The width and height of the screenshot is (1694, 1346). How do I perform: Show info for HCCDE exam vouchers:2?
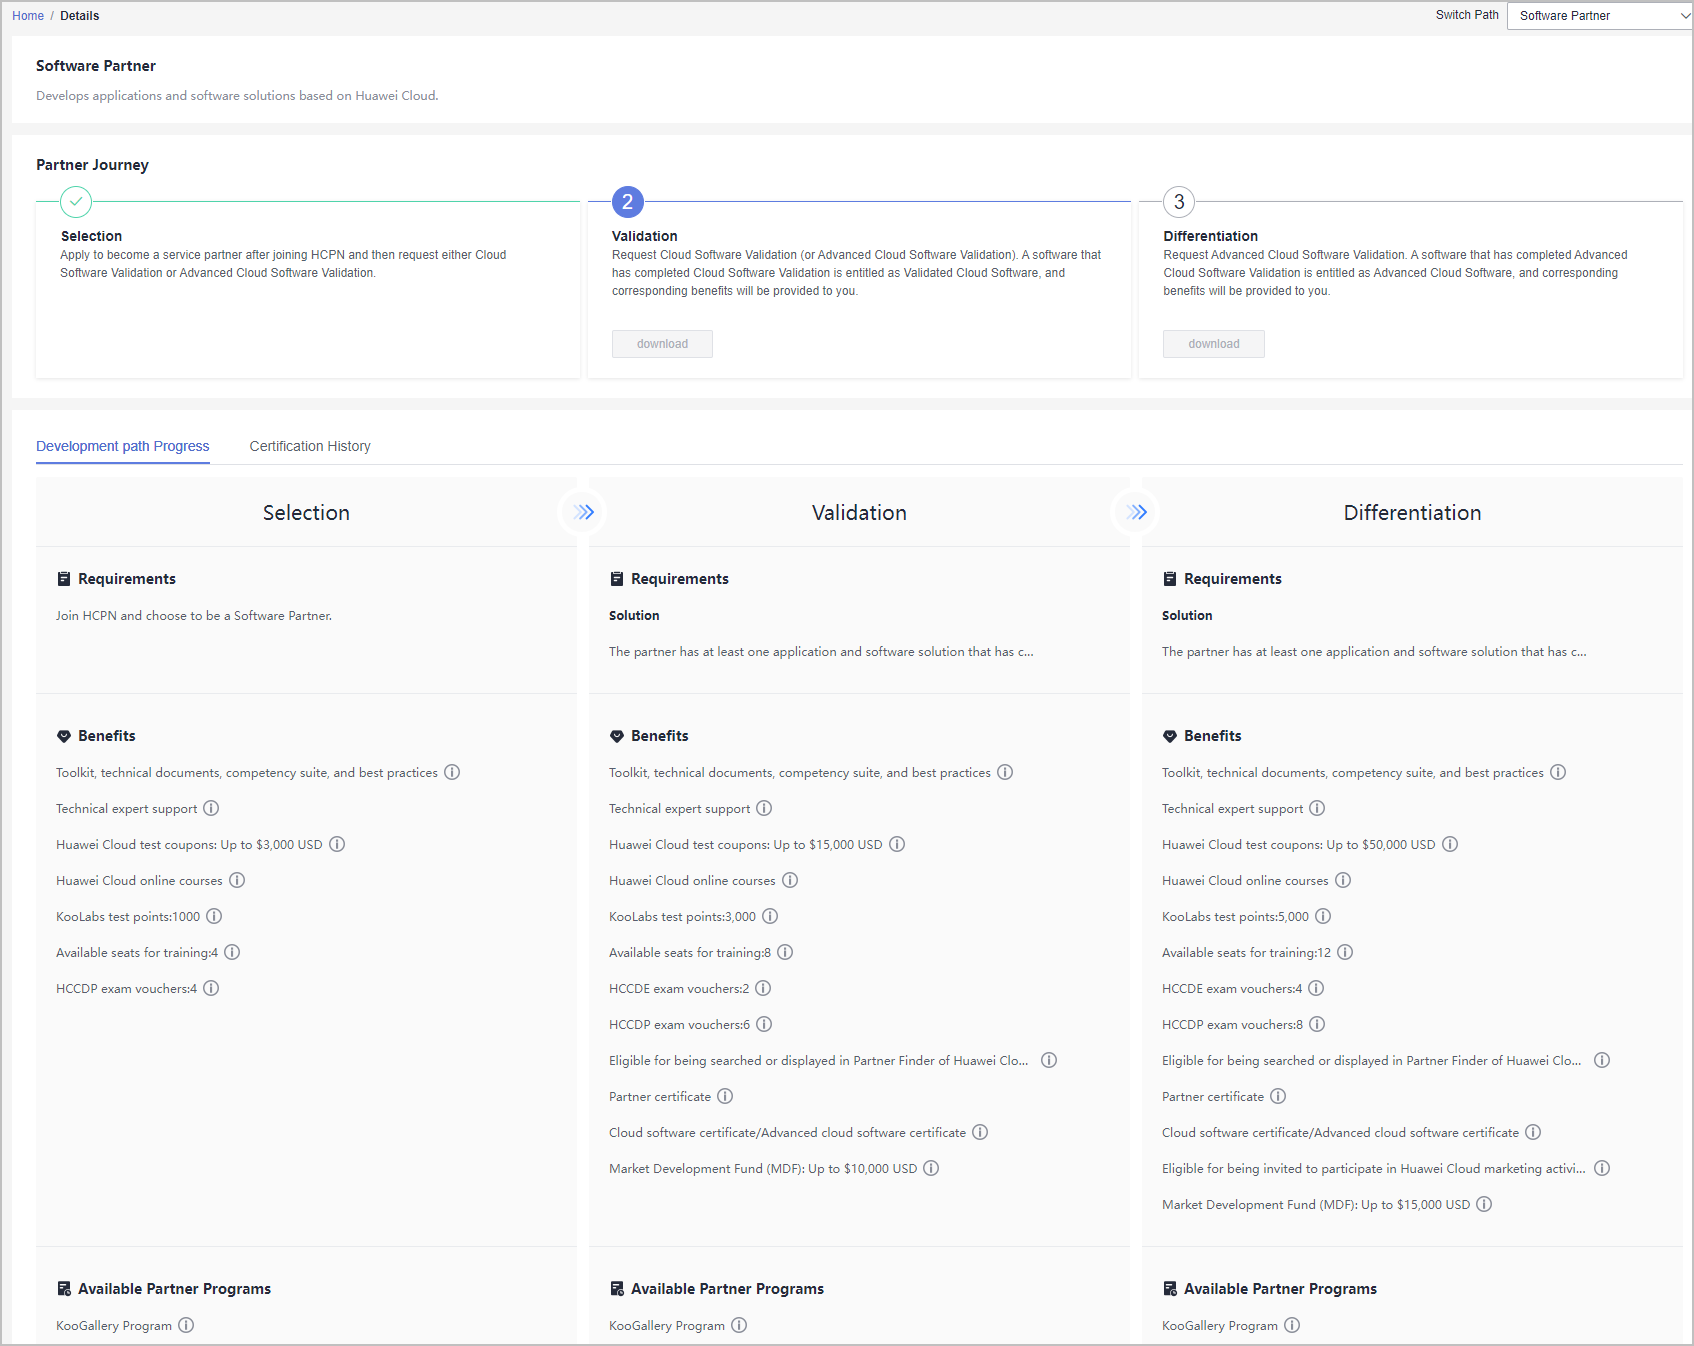coord(763,988)
